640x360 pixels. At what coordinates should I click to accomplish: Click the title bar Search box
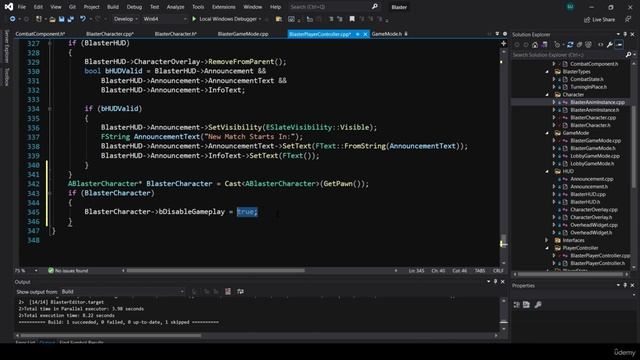pyautogui.click(x=333, y=7)
